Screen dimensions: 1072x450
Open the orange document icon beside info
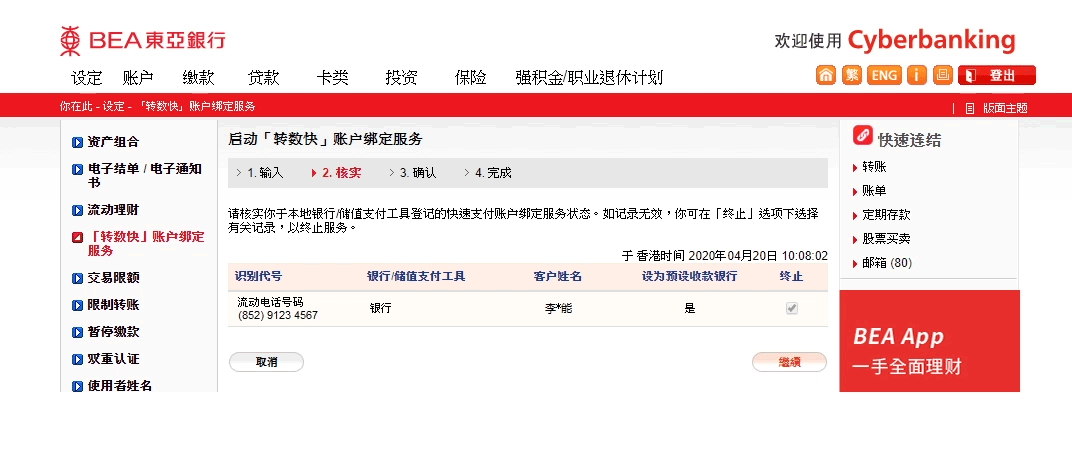tap(942, 75)
